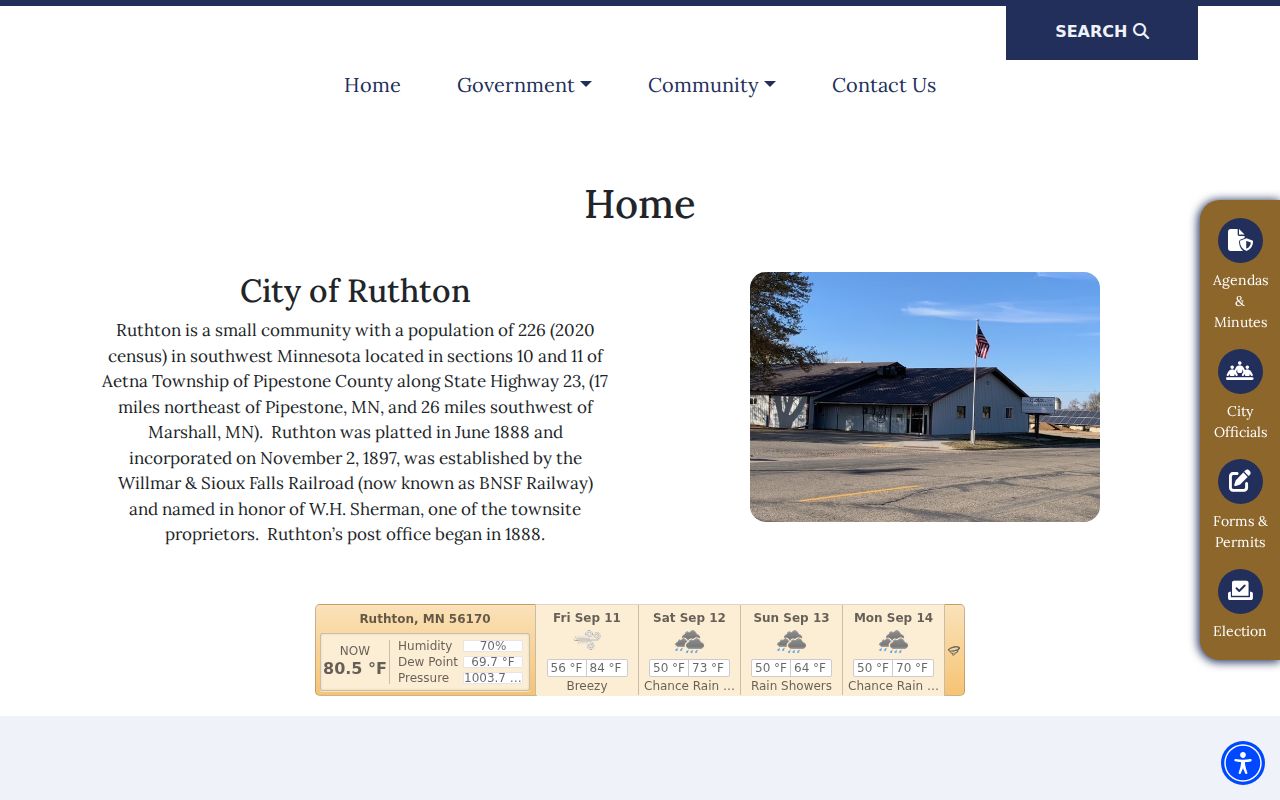Select the Pressure 1003.7 value
The height and width of the screenshot is (800, 1280).
pyautogui.click(x=493, y=678)
